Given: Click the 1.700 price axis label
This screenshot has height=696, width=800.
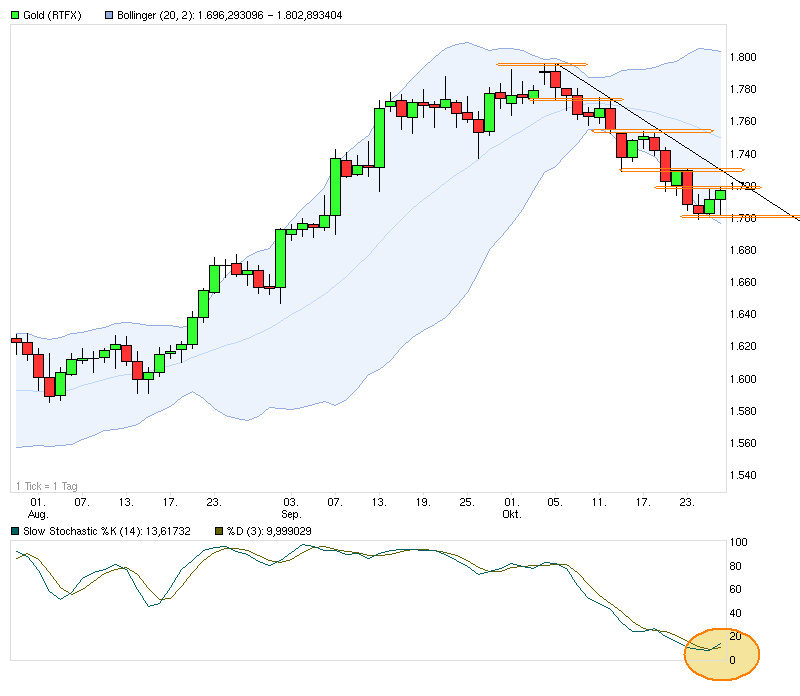Looking at the screenshot, I should click(x=744, y=218).
